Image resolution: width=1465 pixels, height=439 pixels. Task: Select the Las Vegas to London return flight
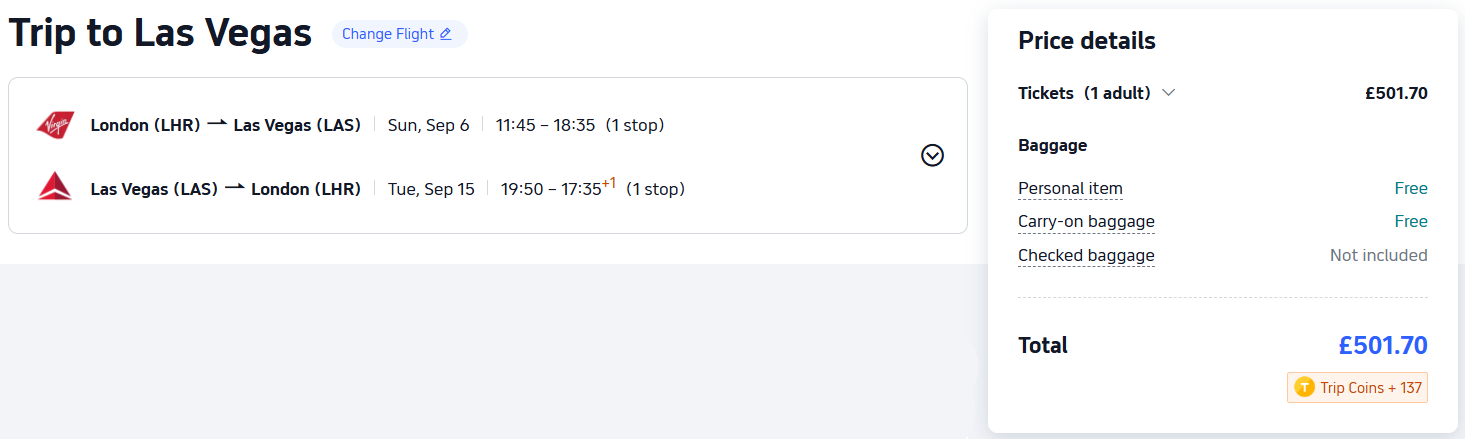point(225,189)
